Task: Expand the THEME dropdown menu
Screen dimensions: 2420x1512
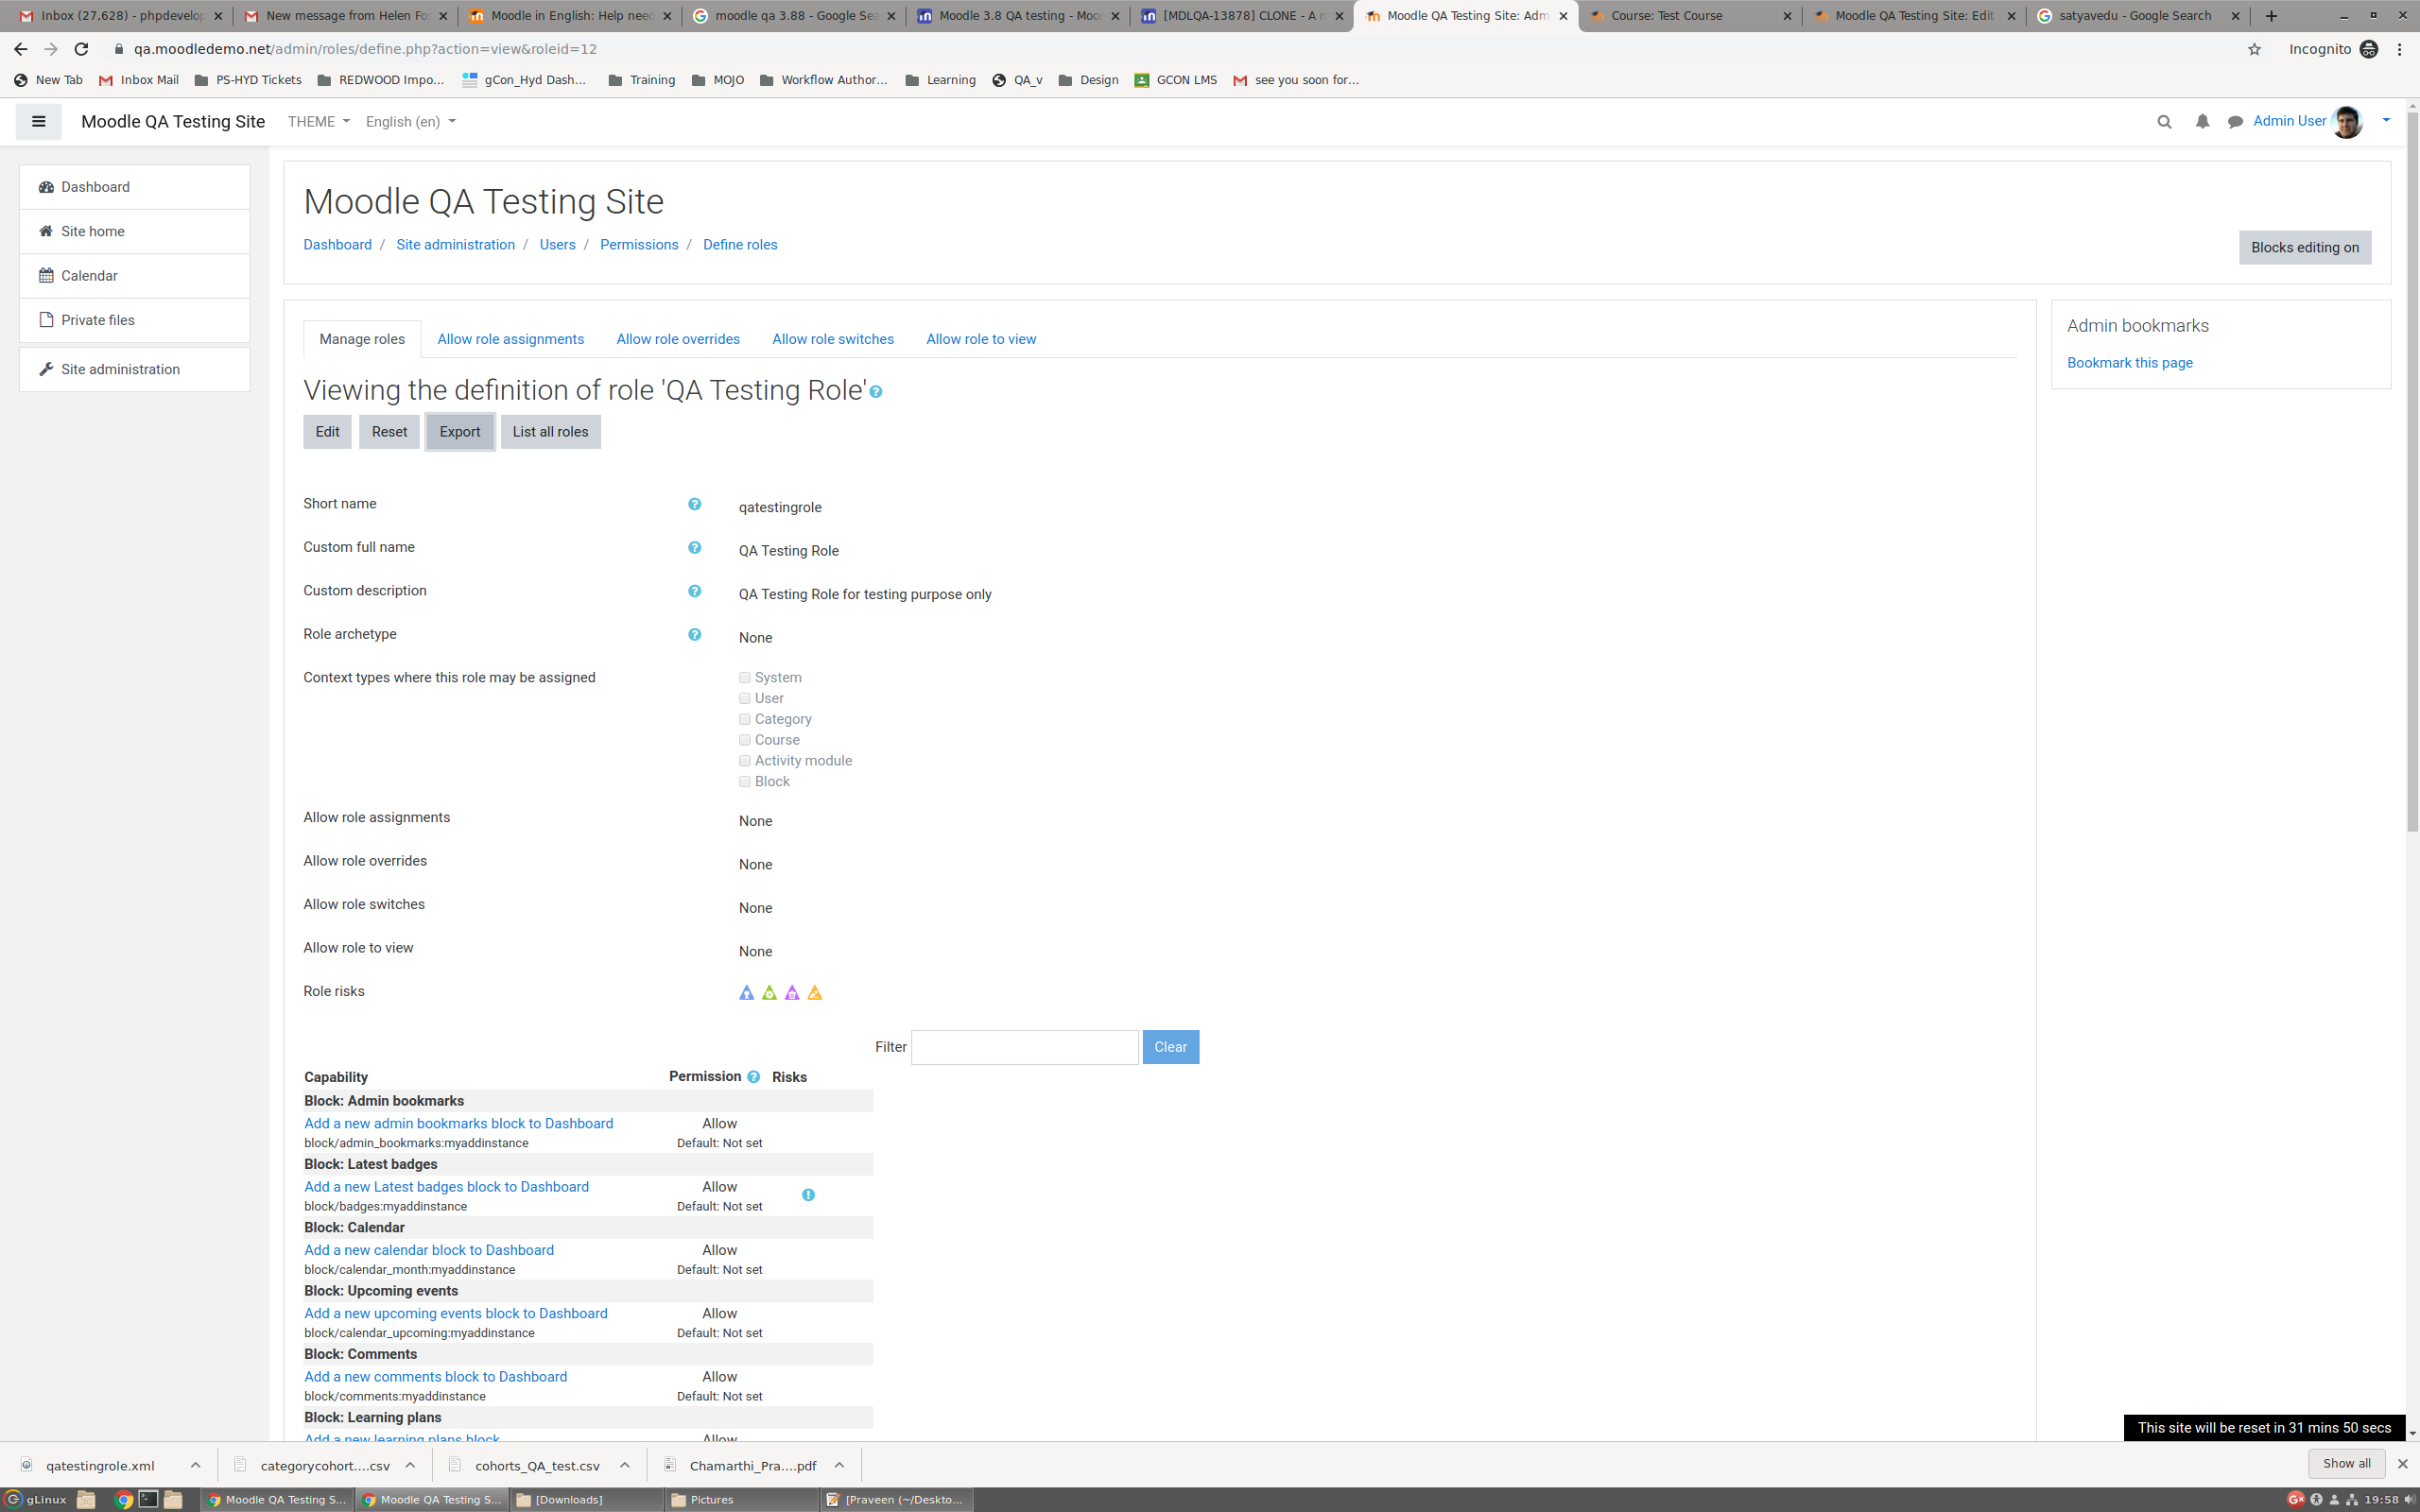Action: 319,122
